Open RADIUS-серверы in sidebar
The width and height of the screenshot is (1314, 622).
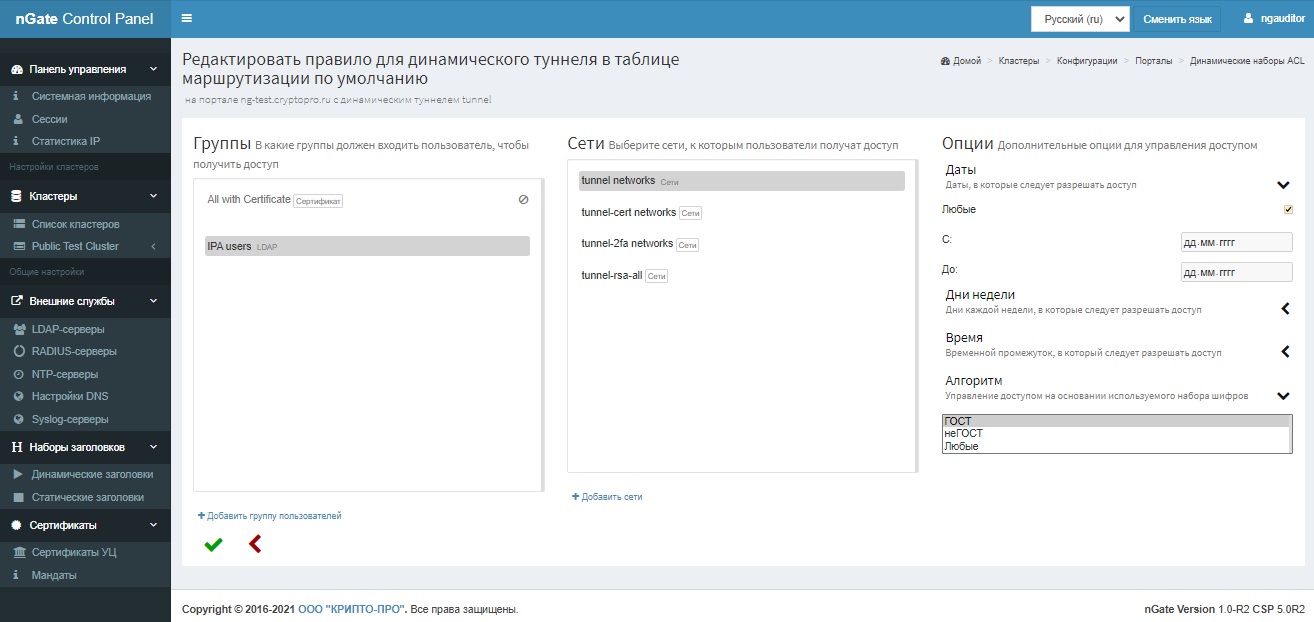coord(73,351)
